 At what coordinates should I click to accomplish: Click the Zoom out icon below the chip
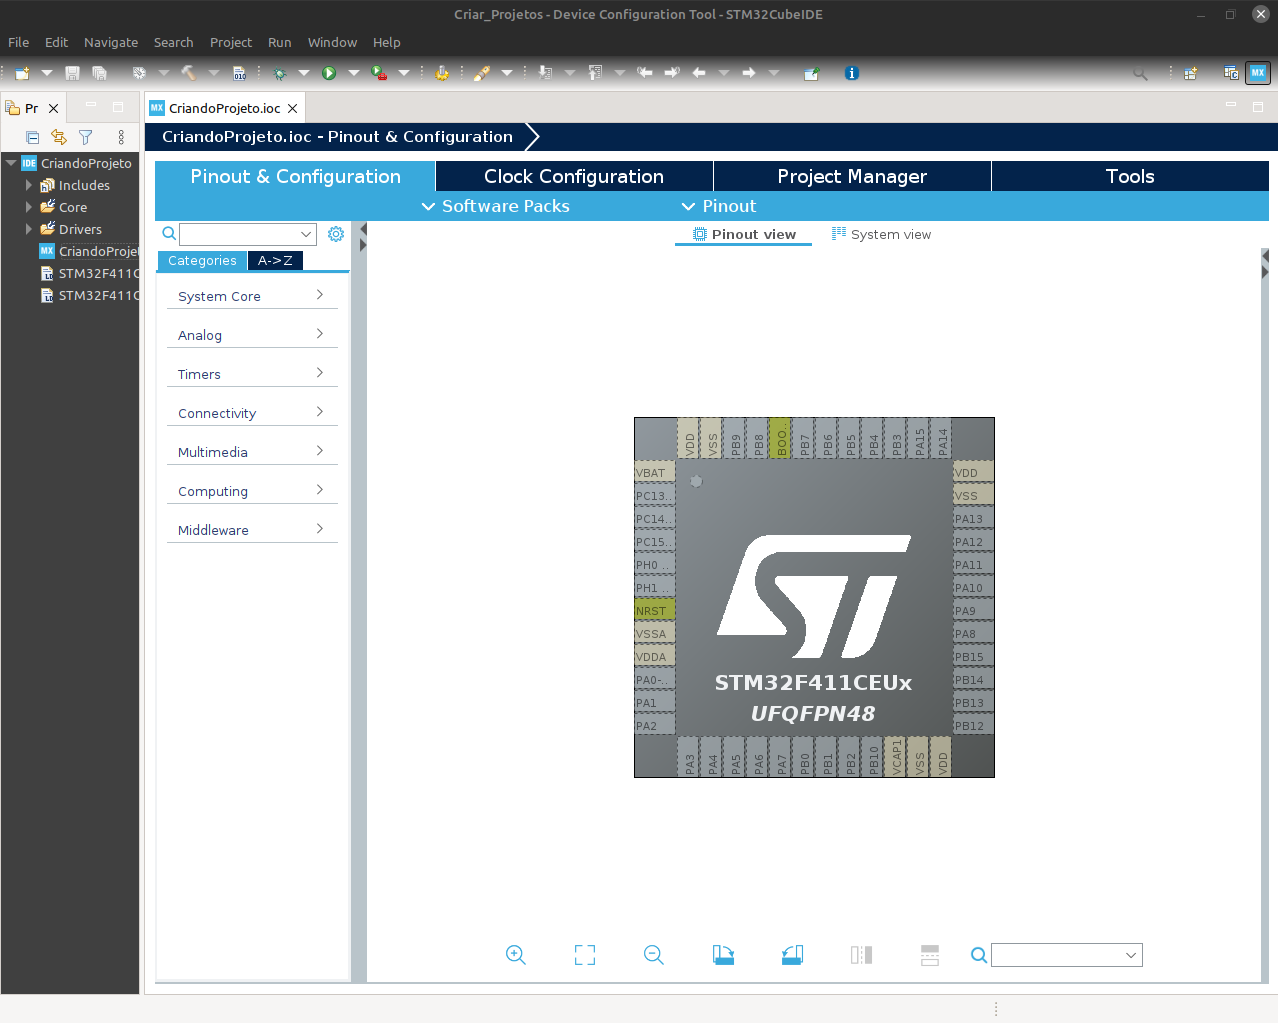click(x=654, y=955)
